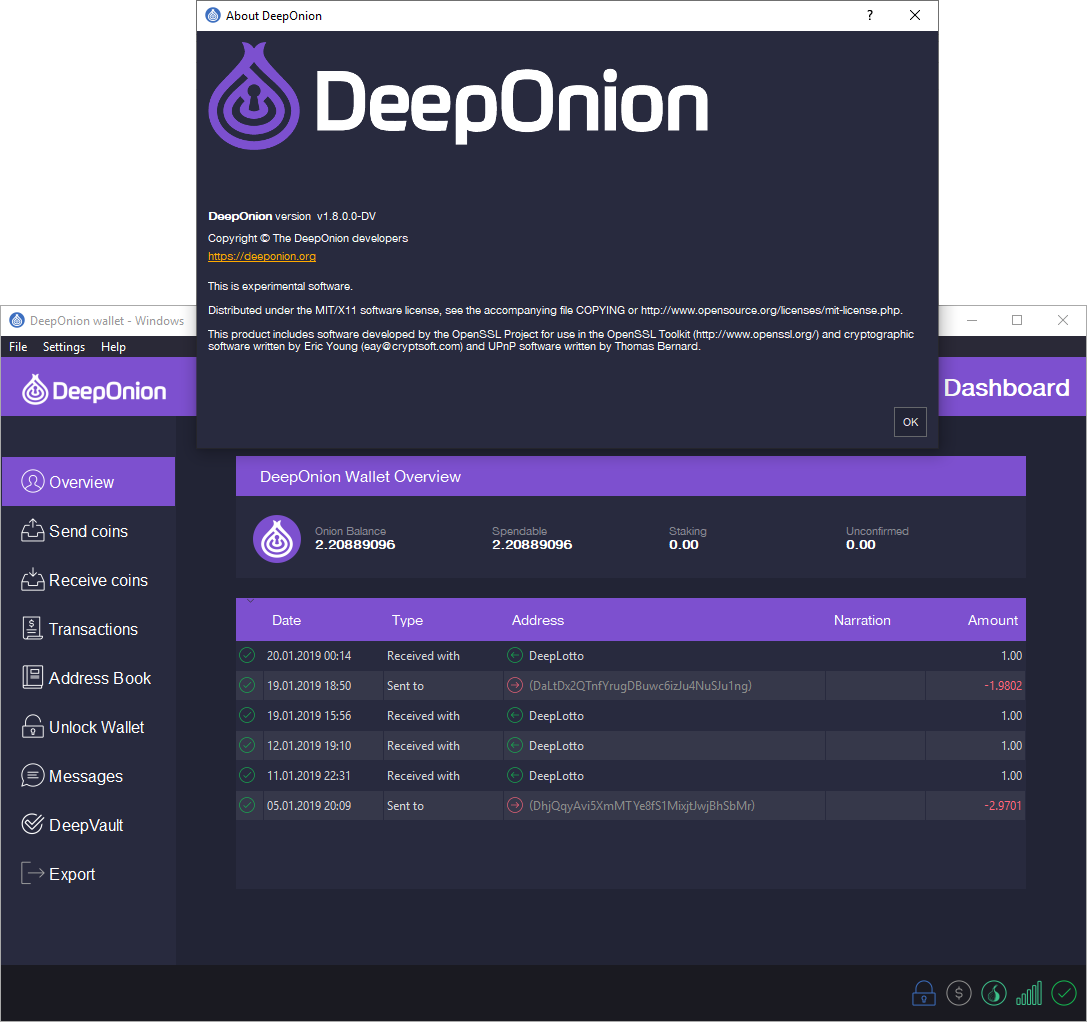
Task: Click the network signal bars icon
Action: pos(1029,994)
